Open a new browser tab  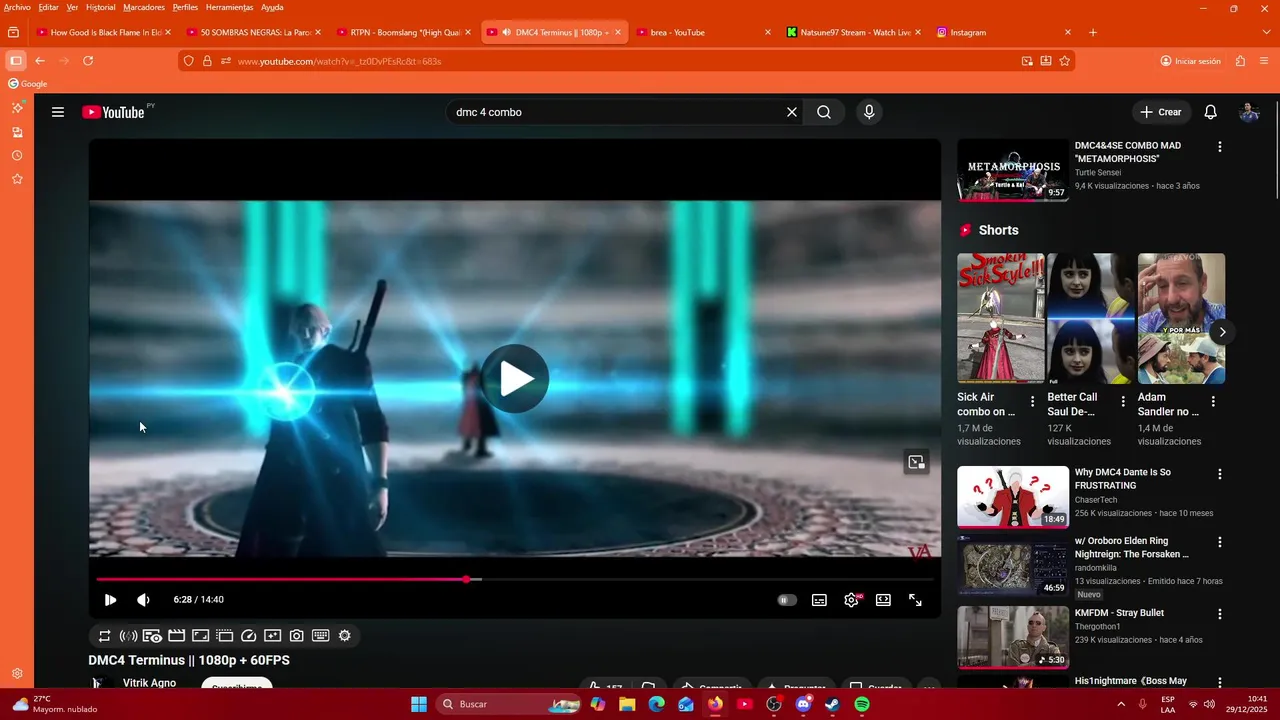(x=1093, y=32)
